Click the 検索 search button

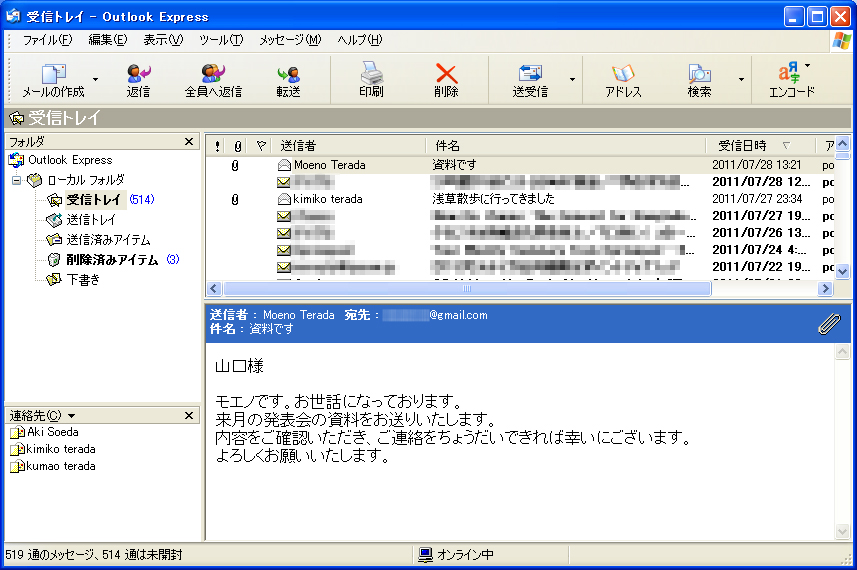pos(699,80)
